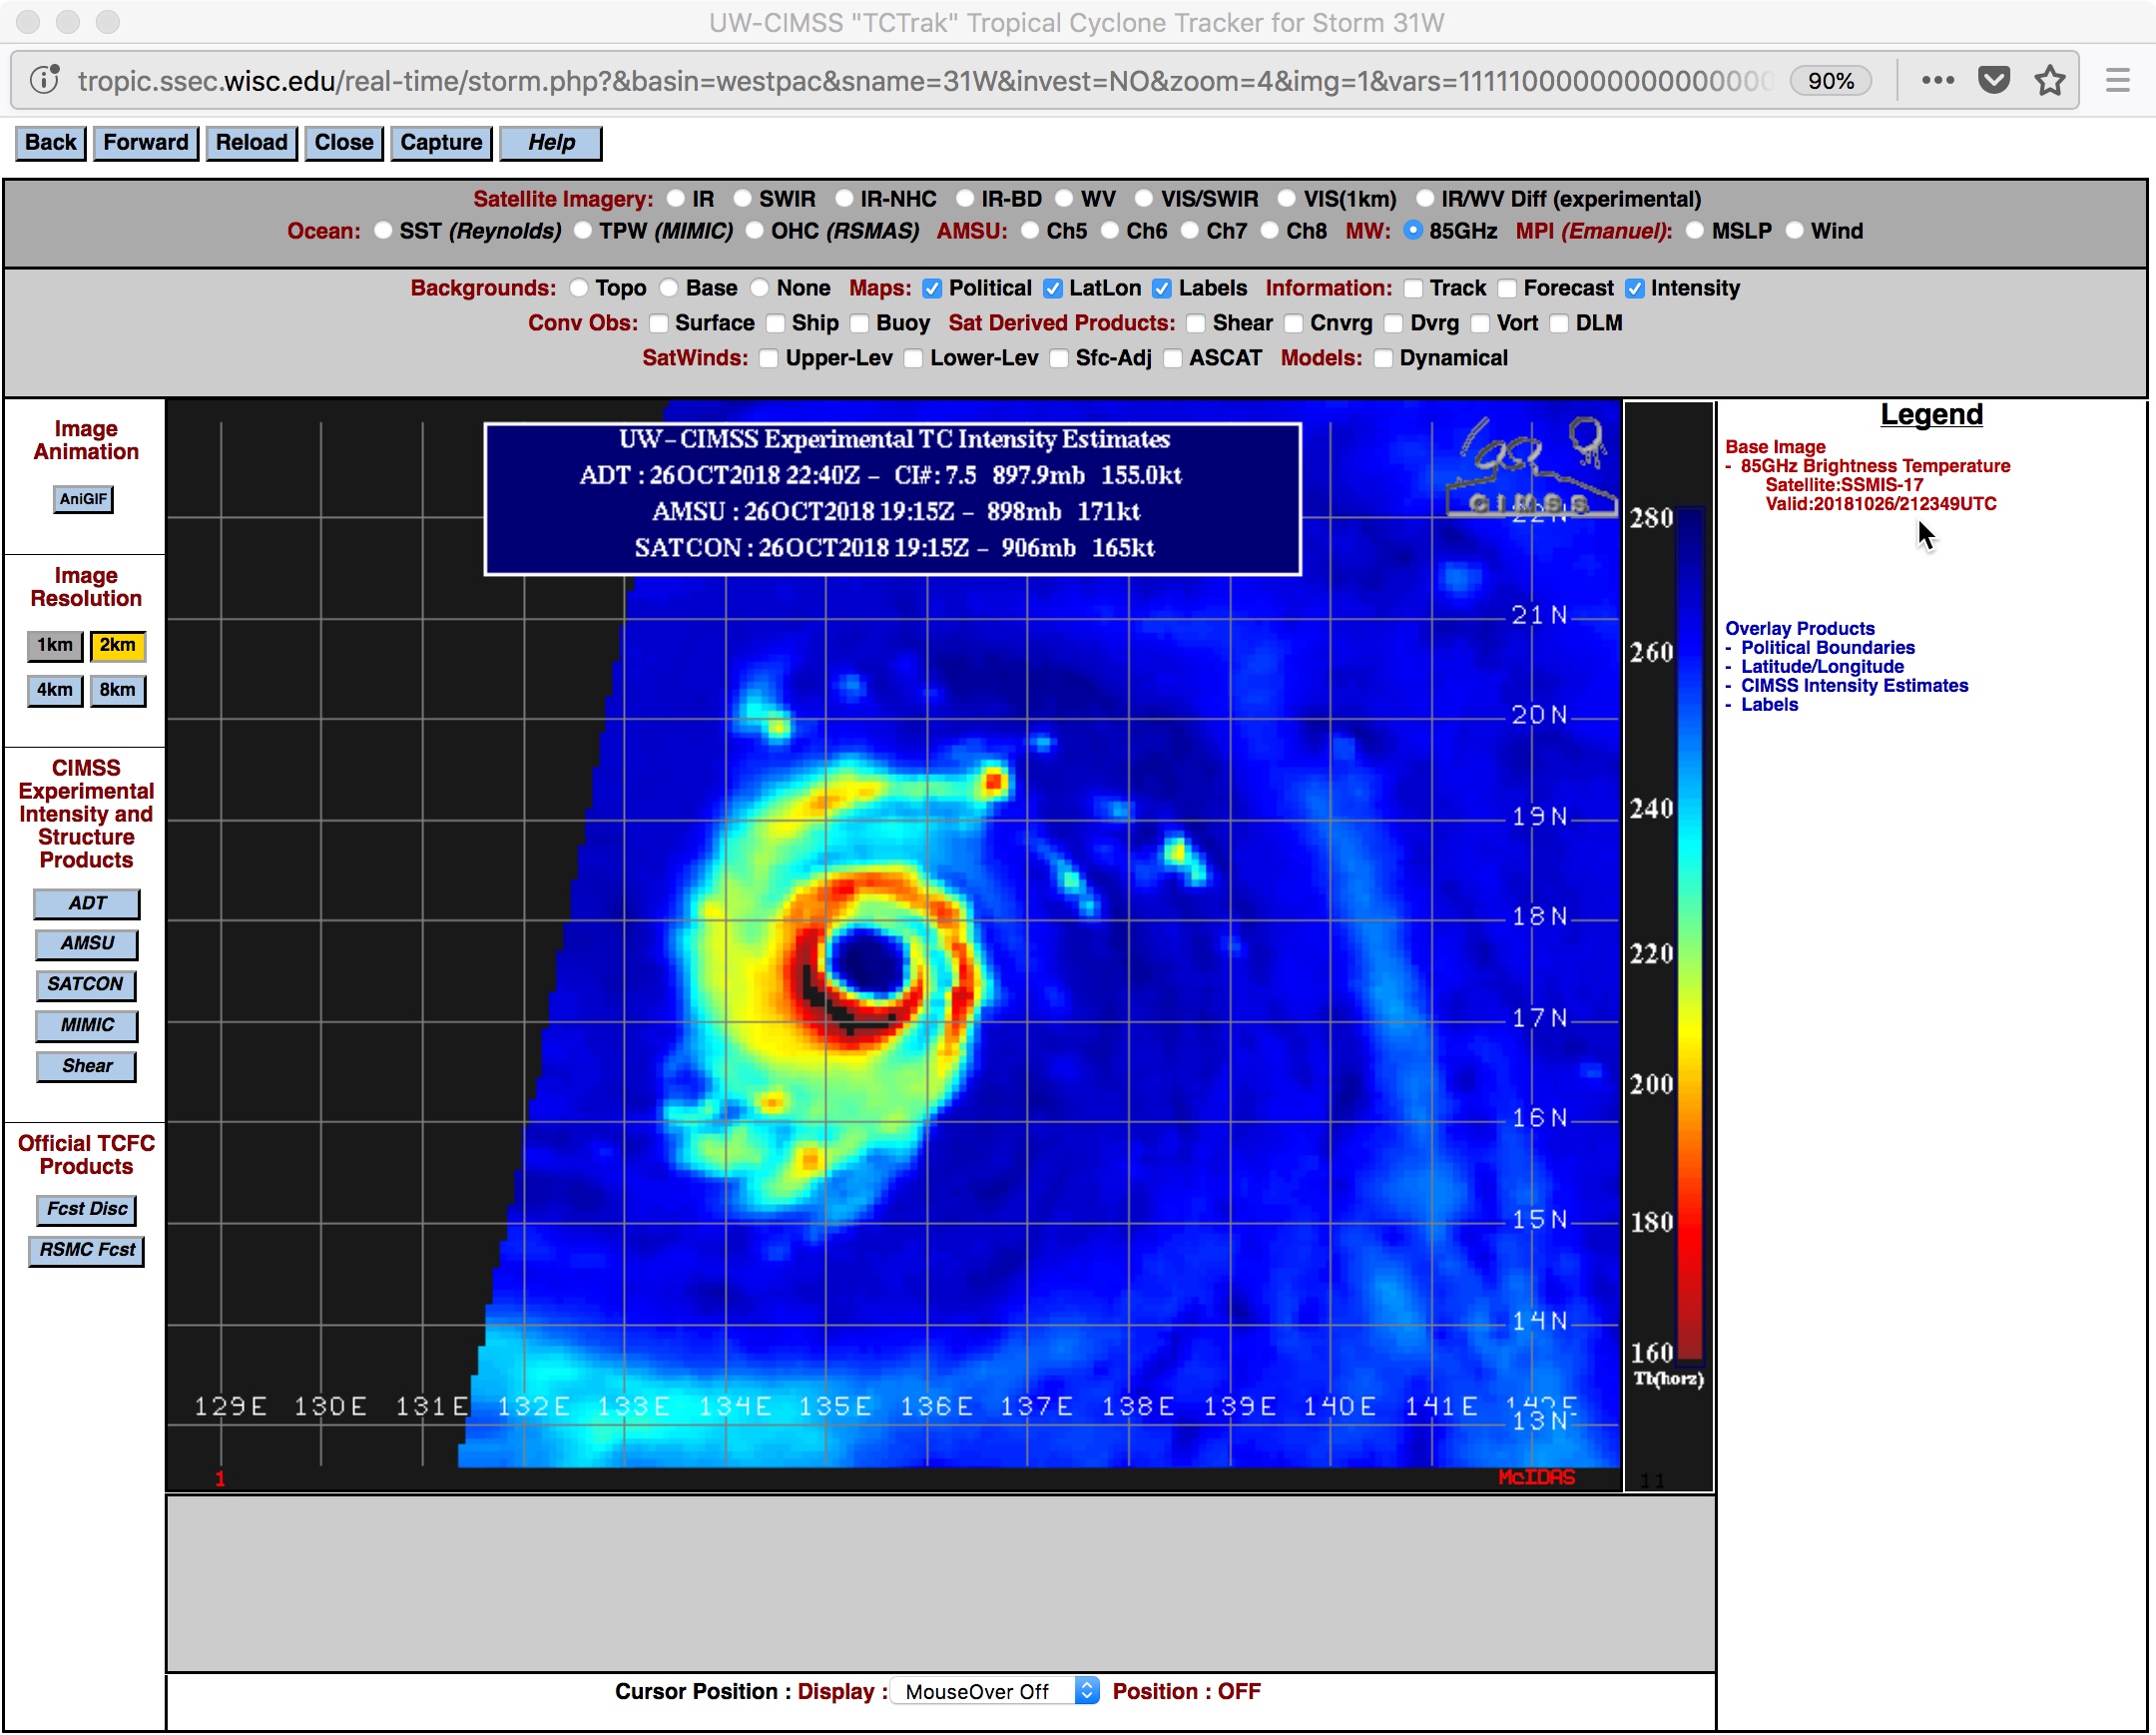Select the VIS(1km) imagery option
Screen dimensions: 2156x1735
(1287, 199)
